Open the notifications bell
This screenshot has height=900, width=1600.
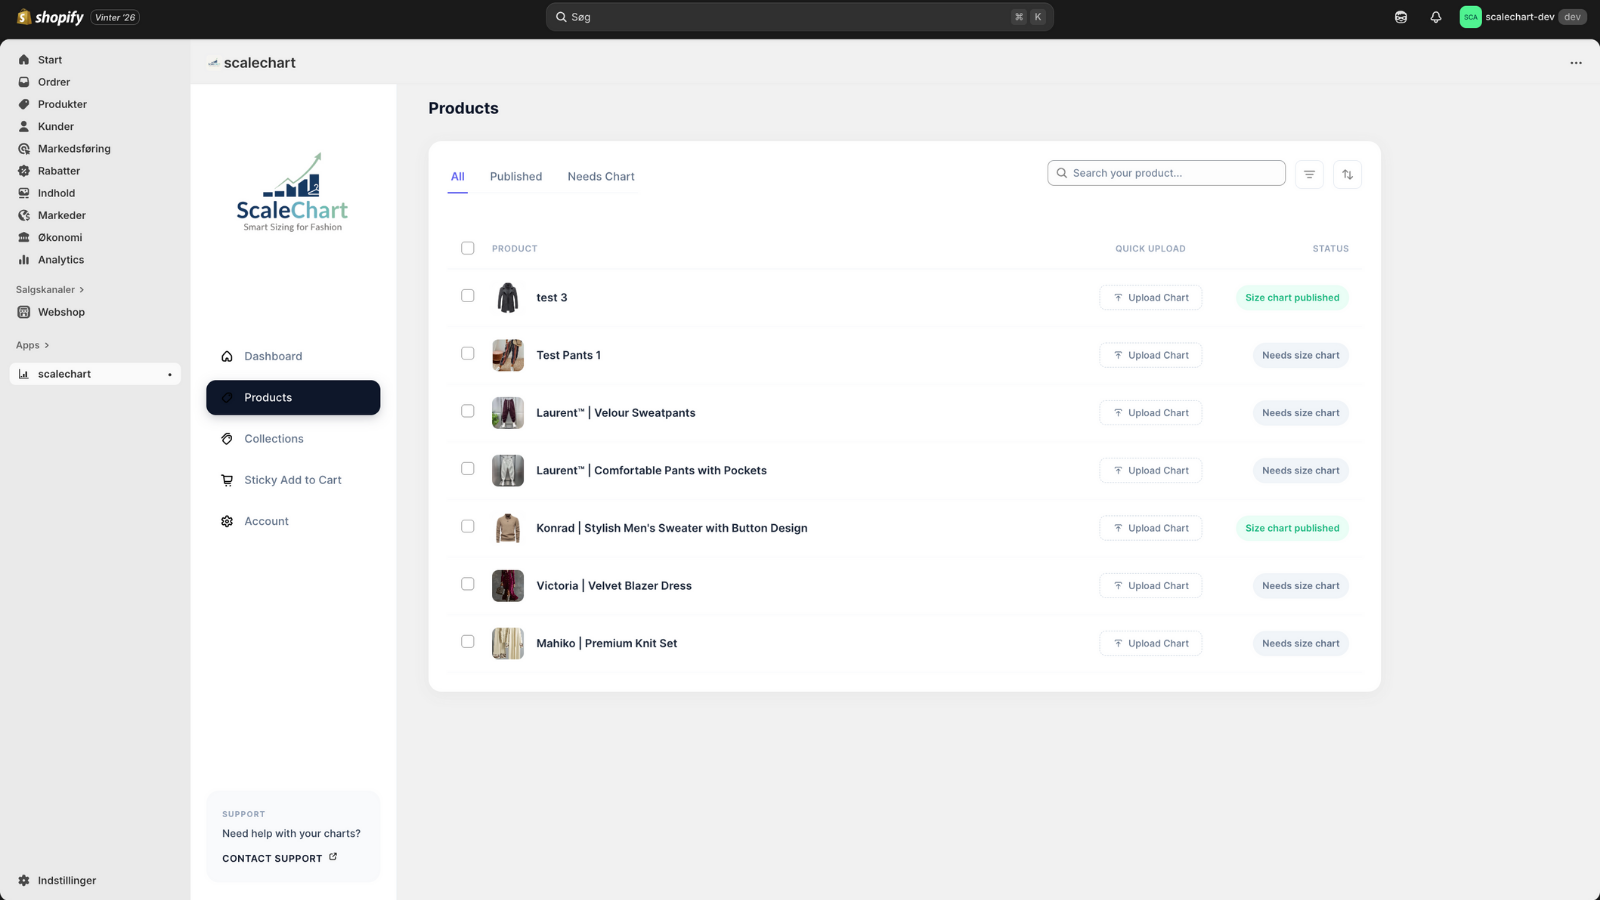click(1436, 17)
